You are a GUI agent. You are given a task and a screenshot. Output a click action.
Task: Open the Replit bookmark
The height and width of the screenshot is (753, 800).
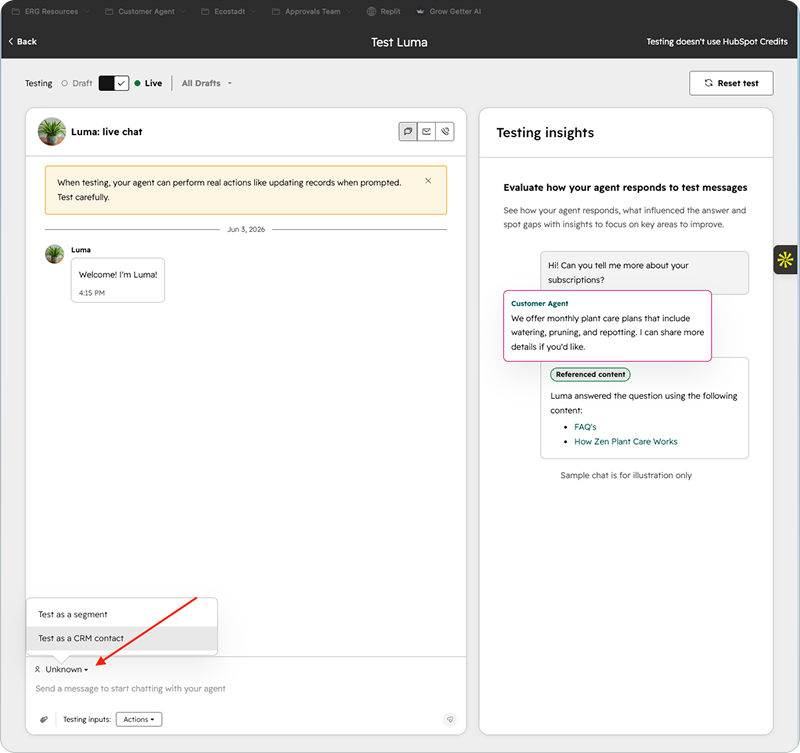point(384,11)
